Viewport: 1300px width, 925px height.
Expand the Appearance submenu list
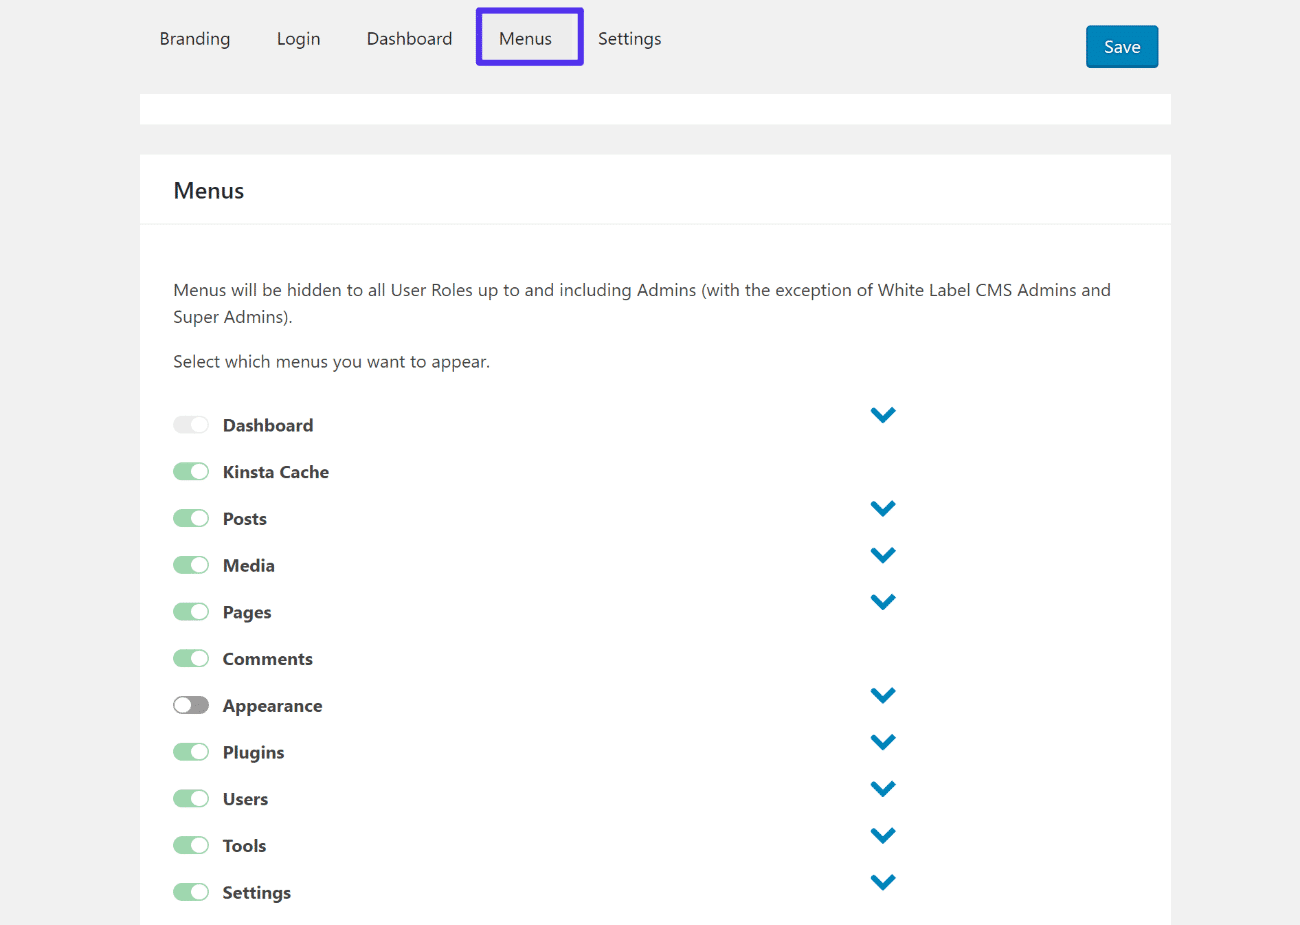pos(883,694)
